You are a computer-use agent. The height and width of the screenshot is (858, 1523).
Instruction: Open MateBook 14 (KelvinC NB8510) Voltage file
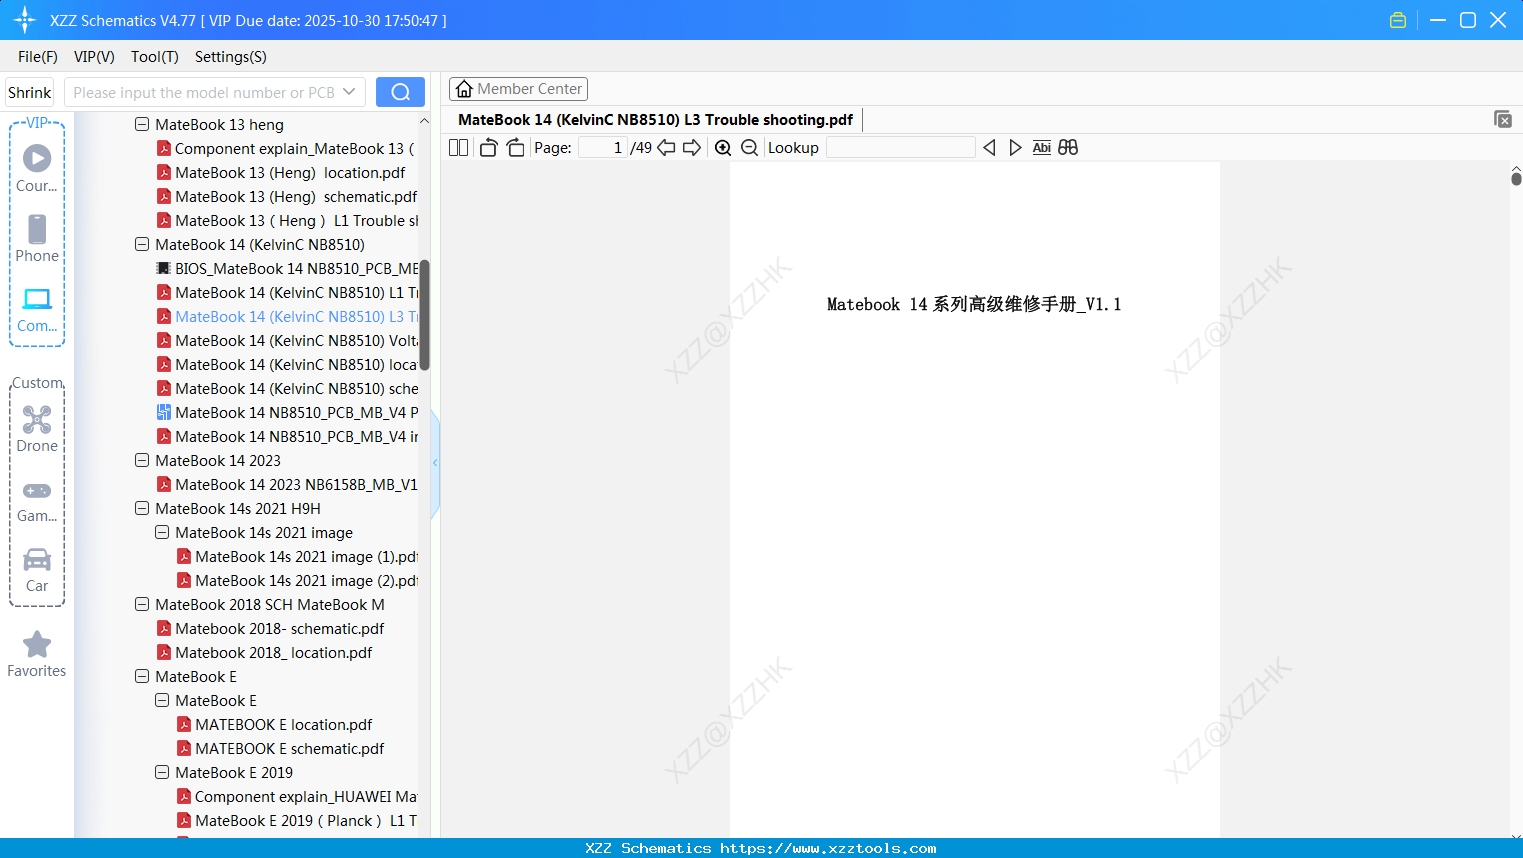[288, 341]
